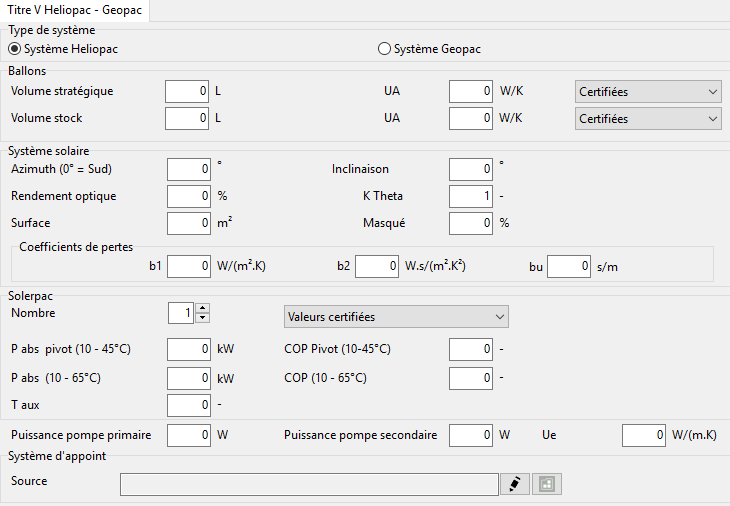Click the Volume stock input field

coord(187,118)
